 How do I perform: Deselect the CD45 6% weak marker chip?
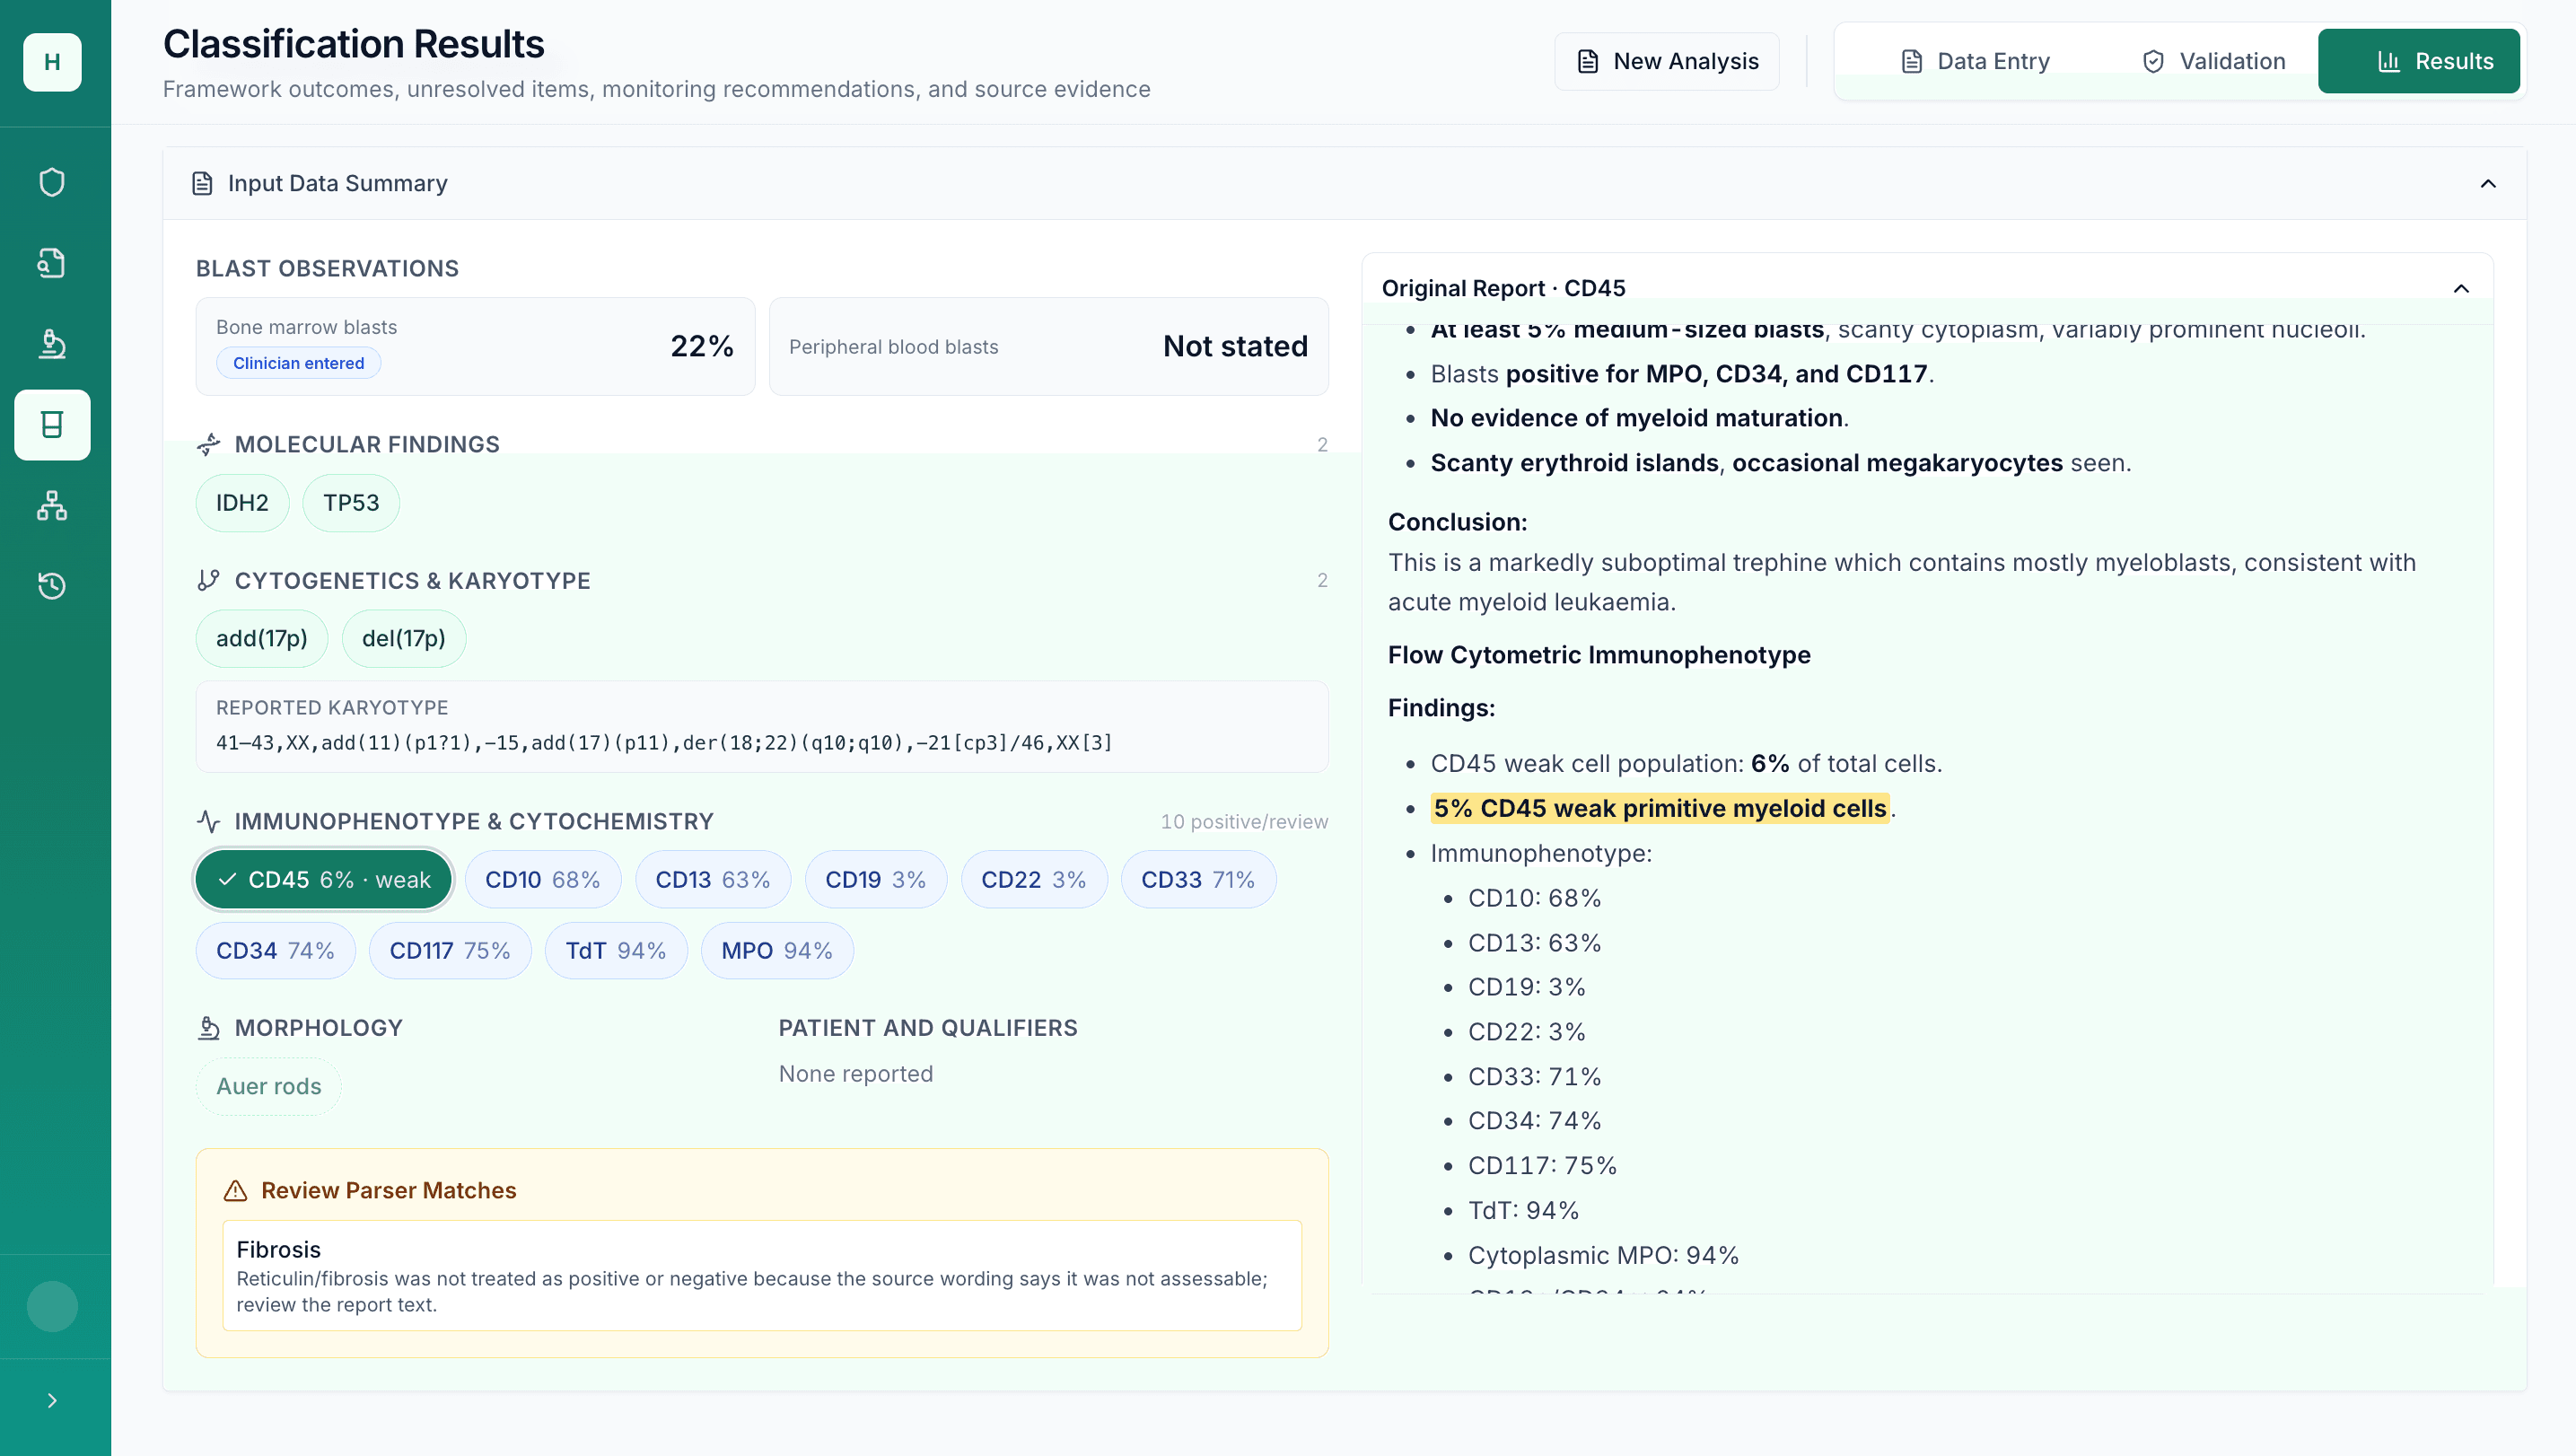point(323,880)
